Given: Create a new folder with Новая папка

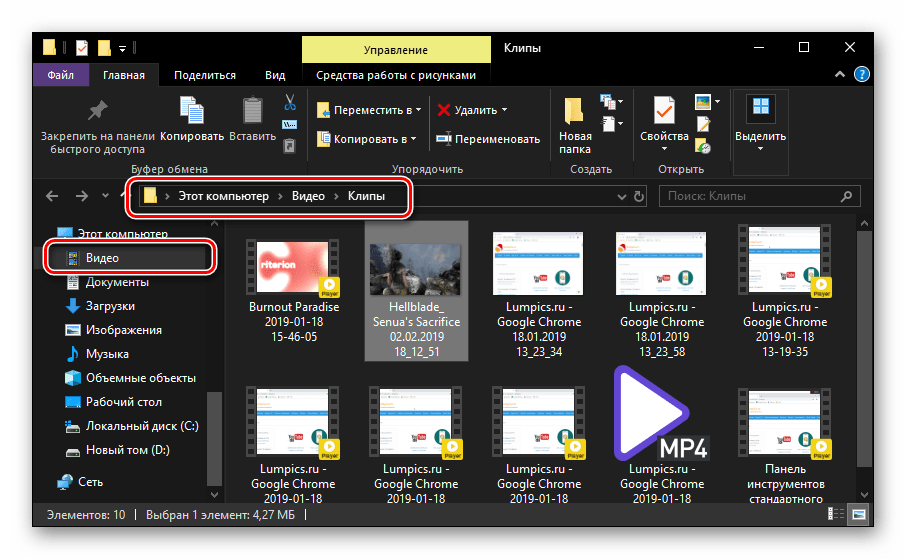Looking at the screenshot, I should point(574,123).
